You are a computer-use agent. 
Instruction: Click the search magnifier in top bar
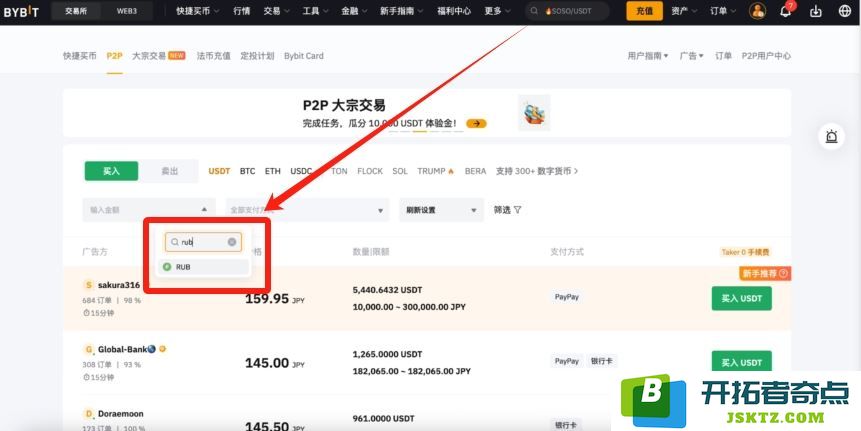coord(534,11)
